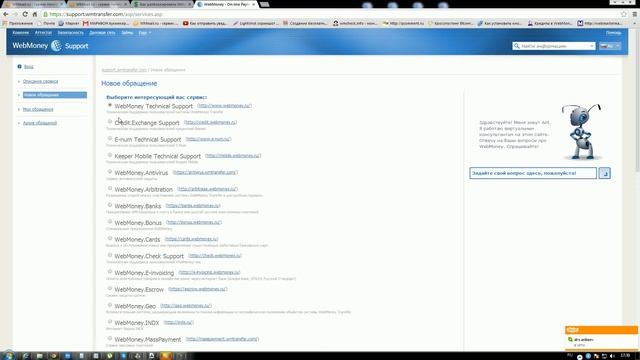Open link next to WebMoney.Banks

click(193, 206)
